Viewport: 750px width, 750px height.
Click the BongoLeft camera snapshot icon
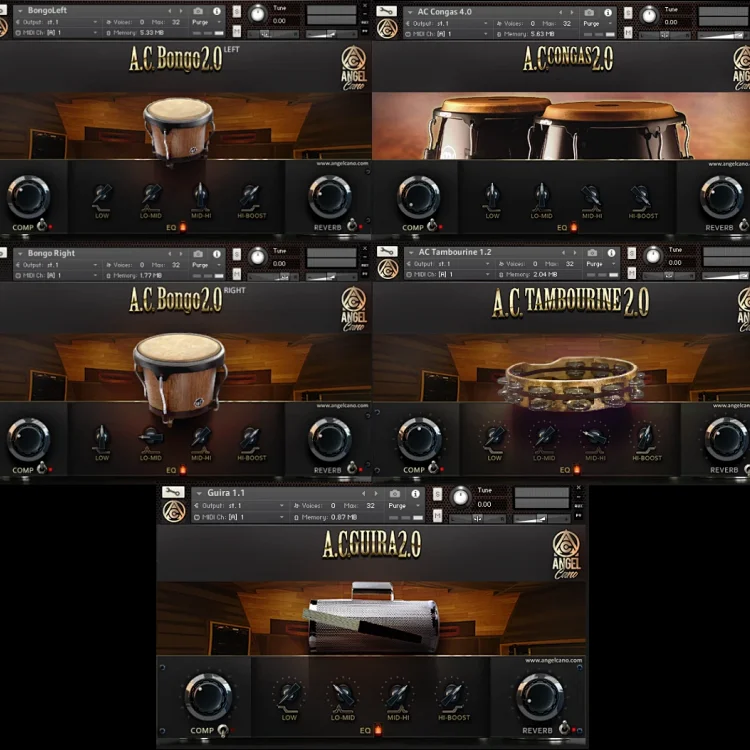(x=198, y=11)
